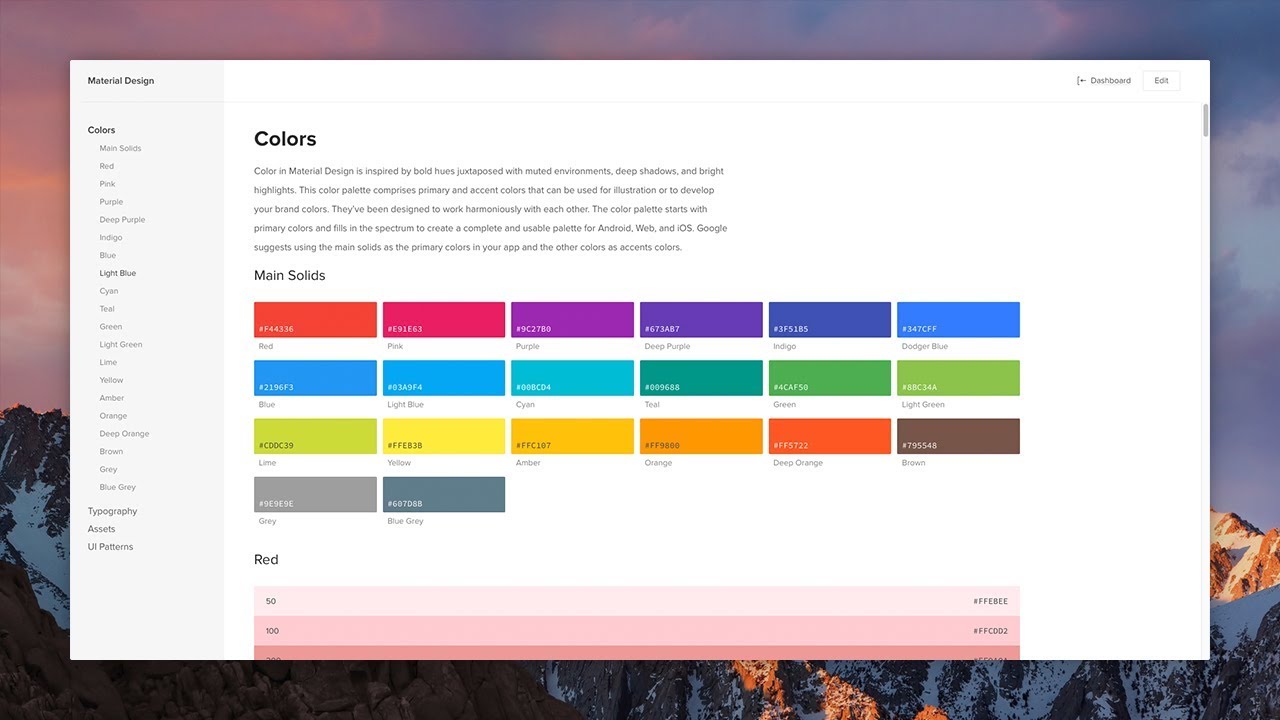
Task: Select the Grey #9E9E9E swatch
Action: [x=315, y=495]
